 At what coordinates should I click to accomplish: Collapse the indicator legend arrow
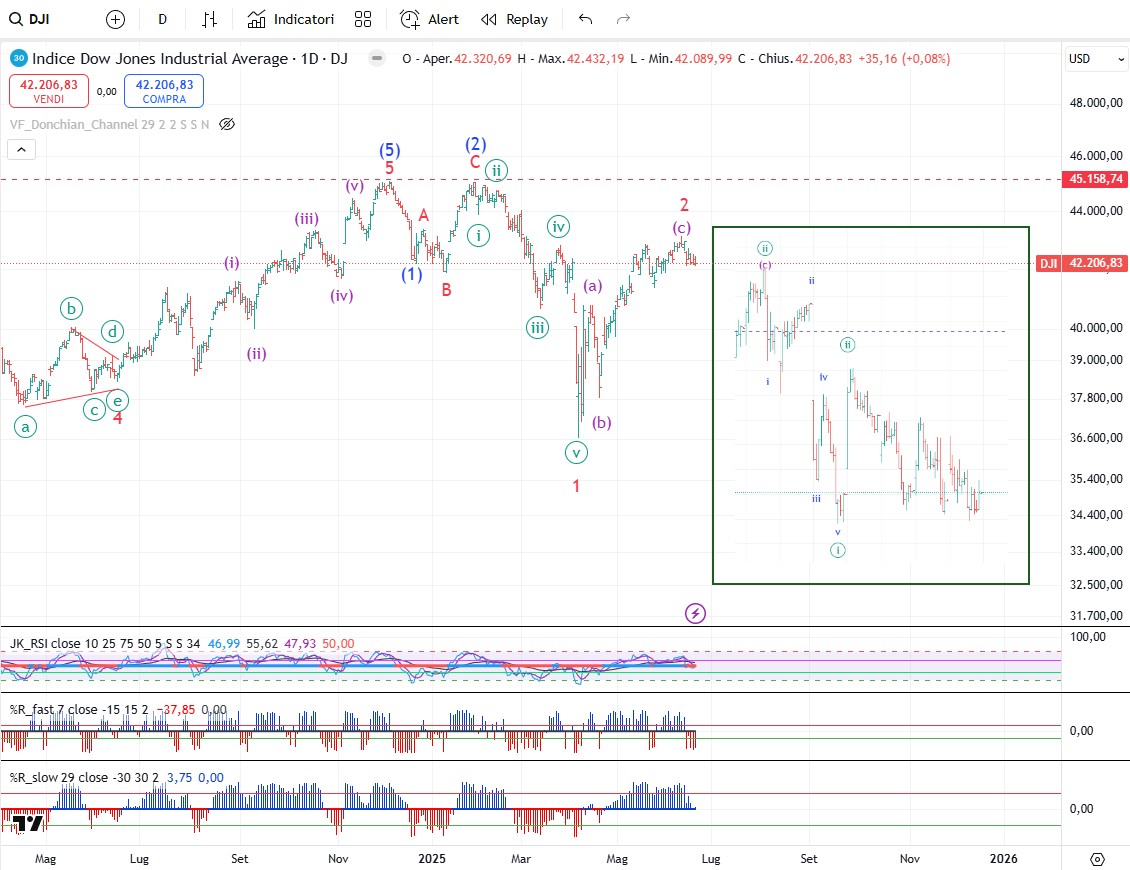tap(22, 149)
